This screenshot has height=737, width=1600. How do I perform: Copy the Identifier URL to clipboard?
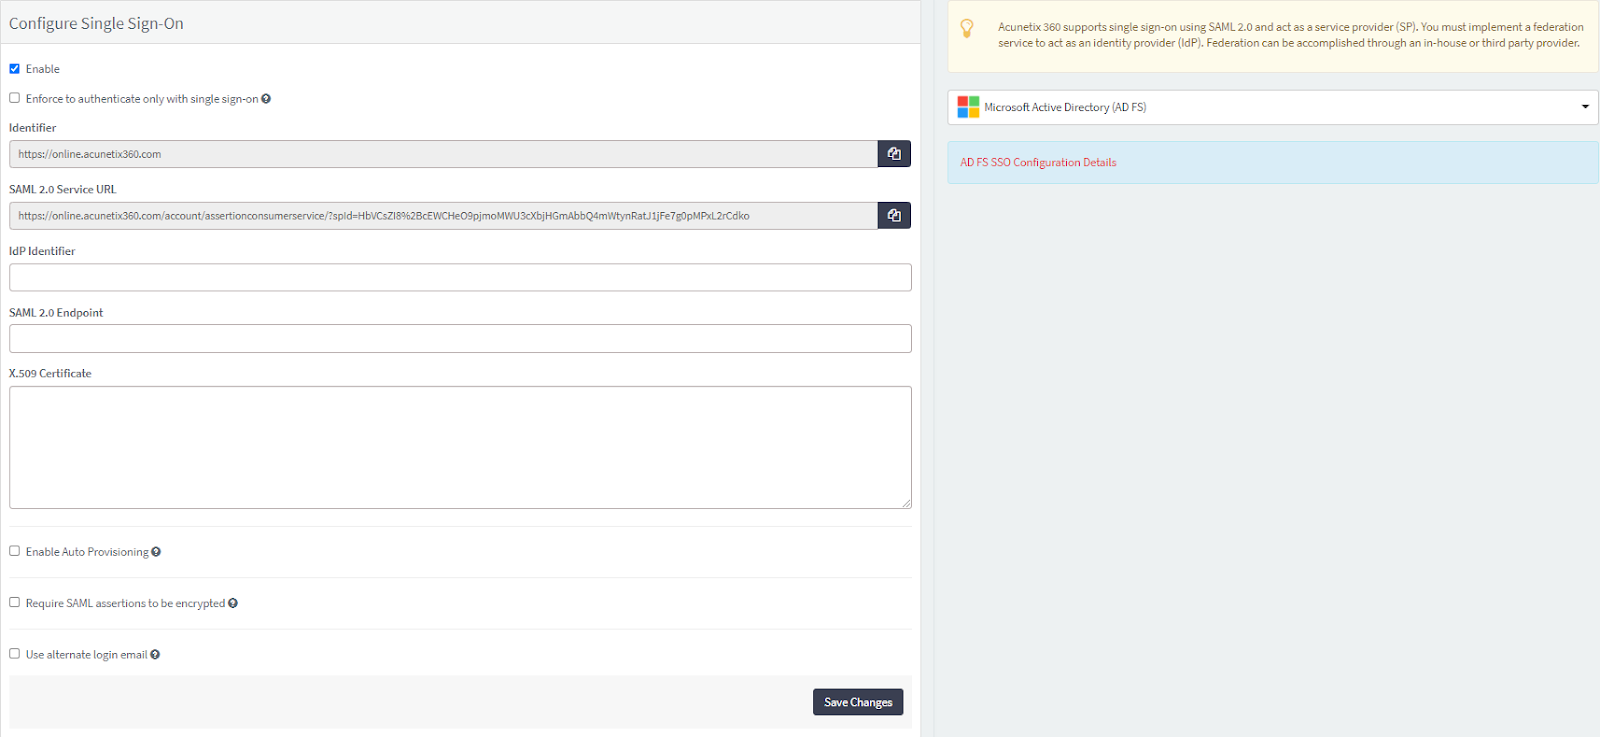pyautogui.click(x=894, y=154)
